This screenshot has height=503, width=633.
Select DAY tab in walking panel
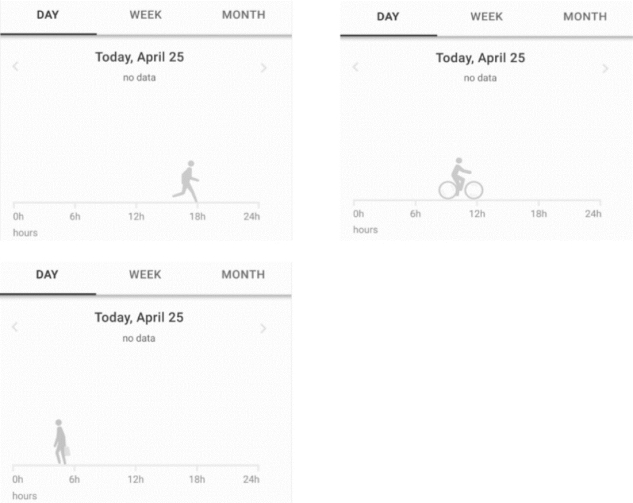click(47, 275)
